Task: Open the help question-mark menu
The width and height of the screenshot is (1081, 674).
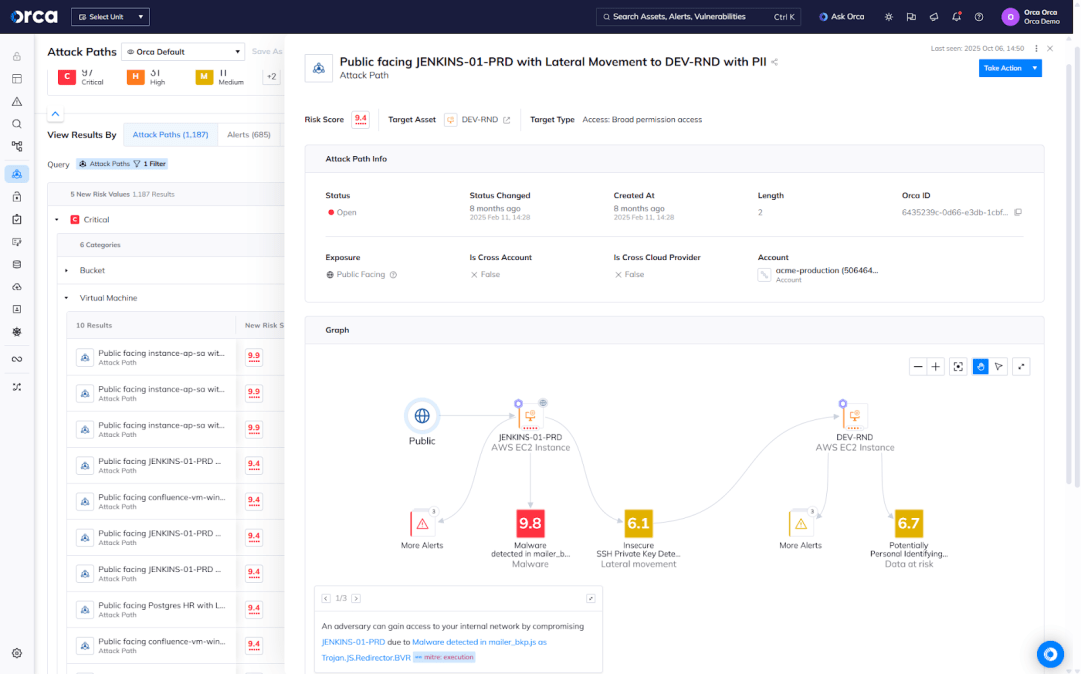Action: click(978, 17)
